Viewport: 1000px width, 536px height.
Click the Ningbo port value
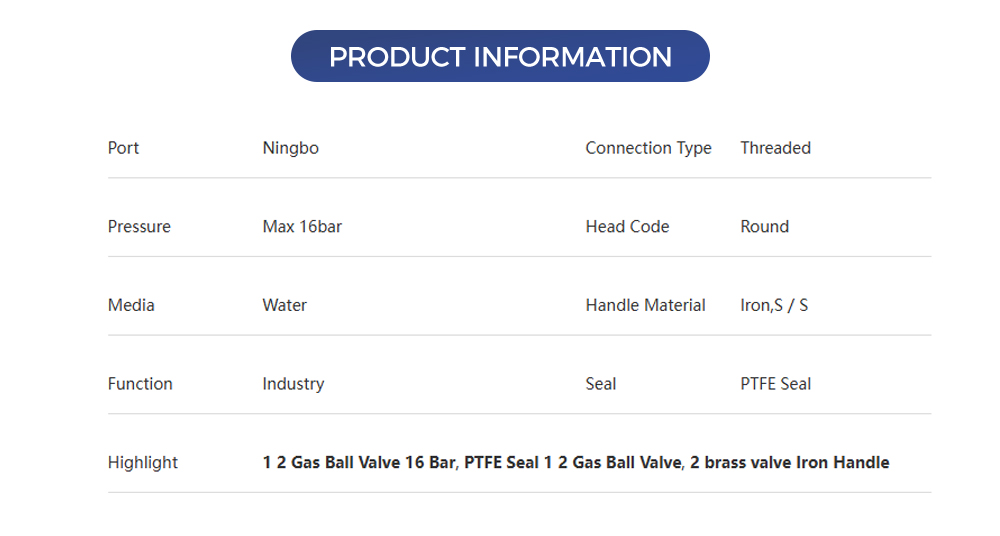(x=290, y=148)
